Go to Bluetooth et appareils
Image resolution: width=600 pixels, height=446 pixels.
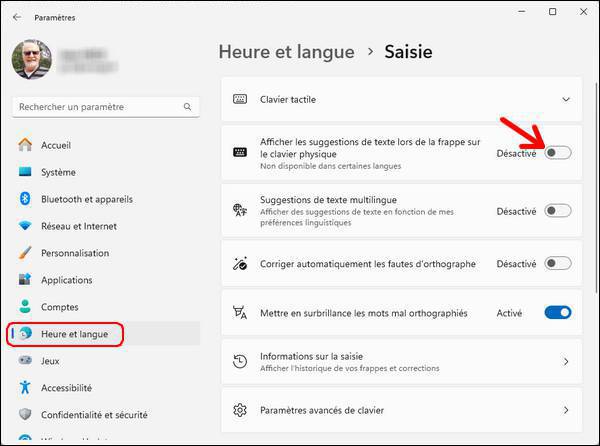[106, 199]
